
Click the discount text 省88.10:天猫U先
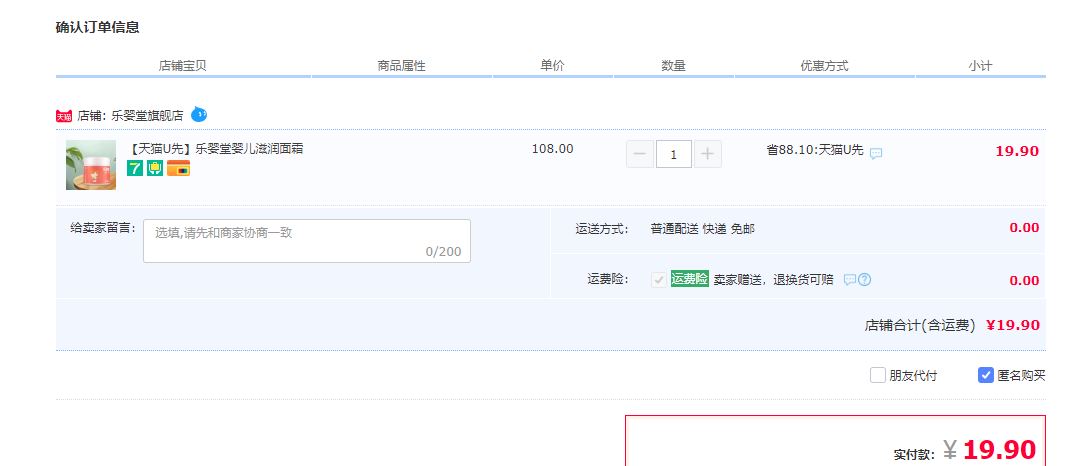(x=815, y=149)
